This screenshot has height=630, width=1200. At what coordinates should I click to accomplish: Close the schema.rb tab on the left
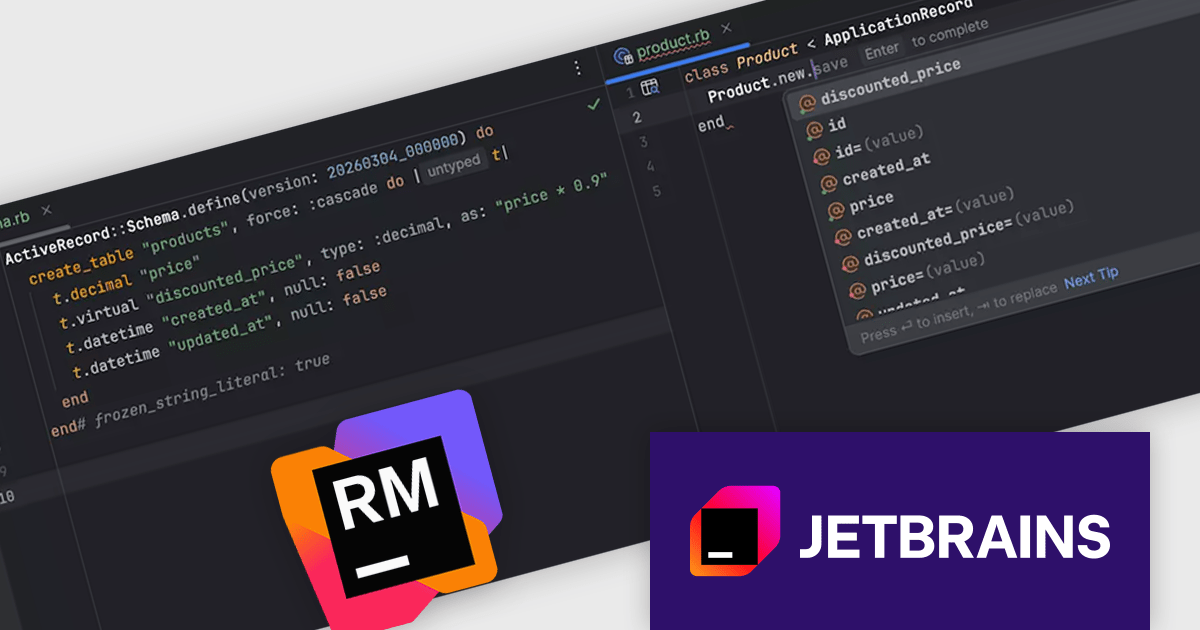tap(46, 210)
